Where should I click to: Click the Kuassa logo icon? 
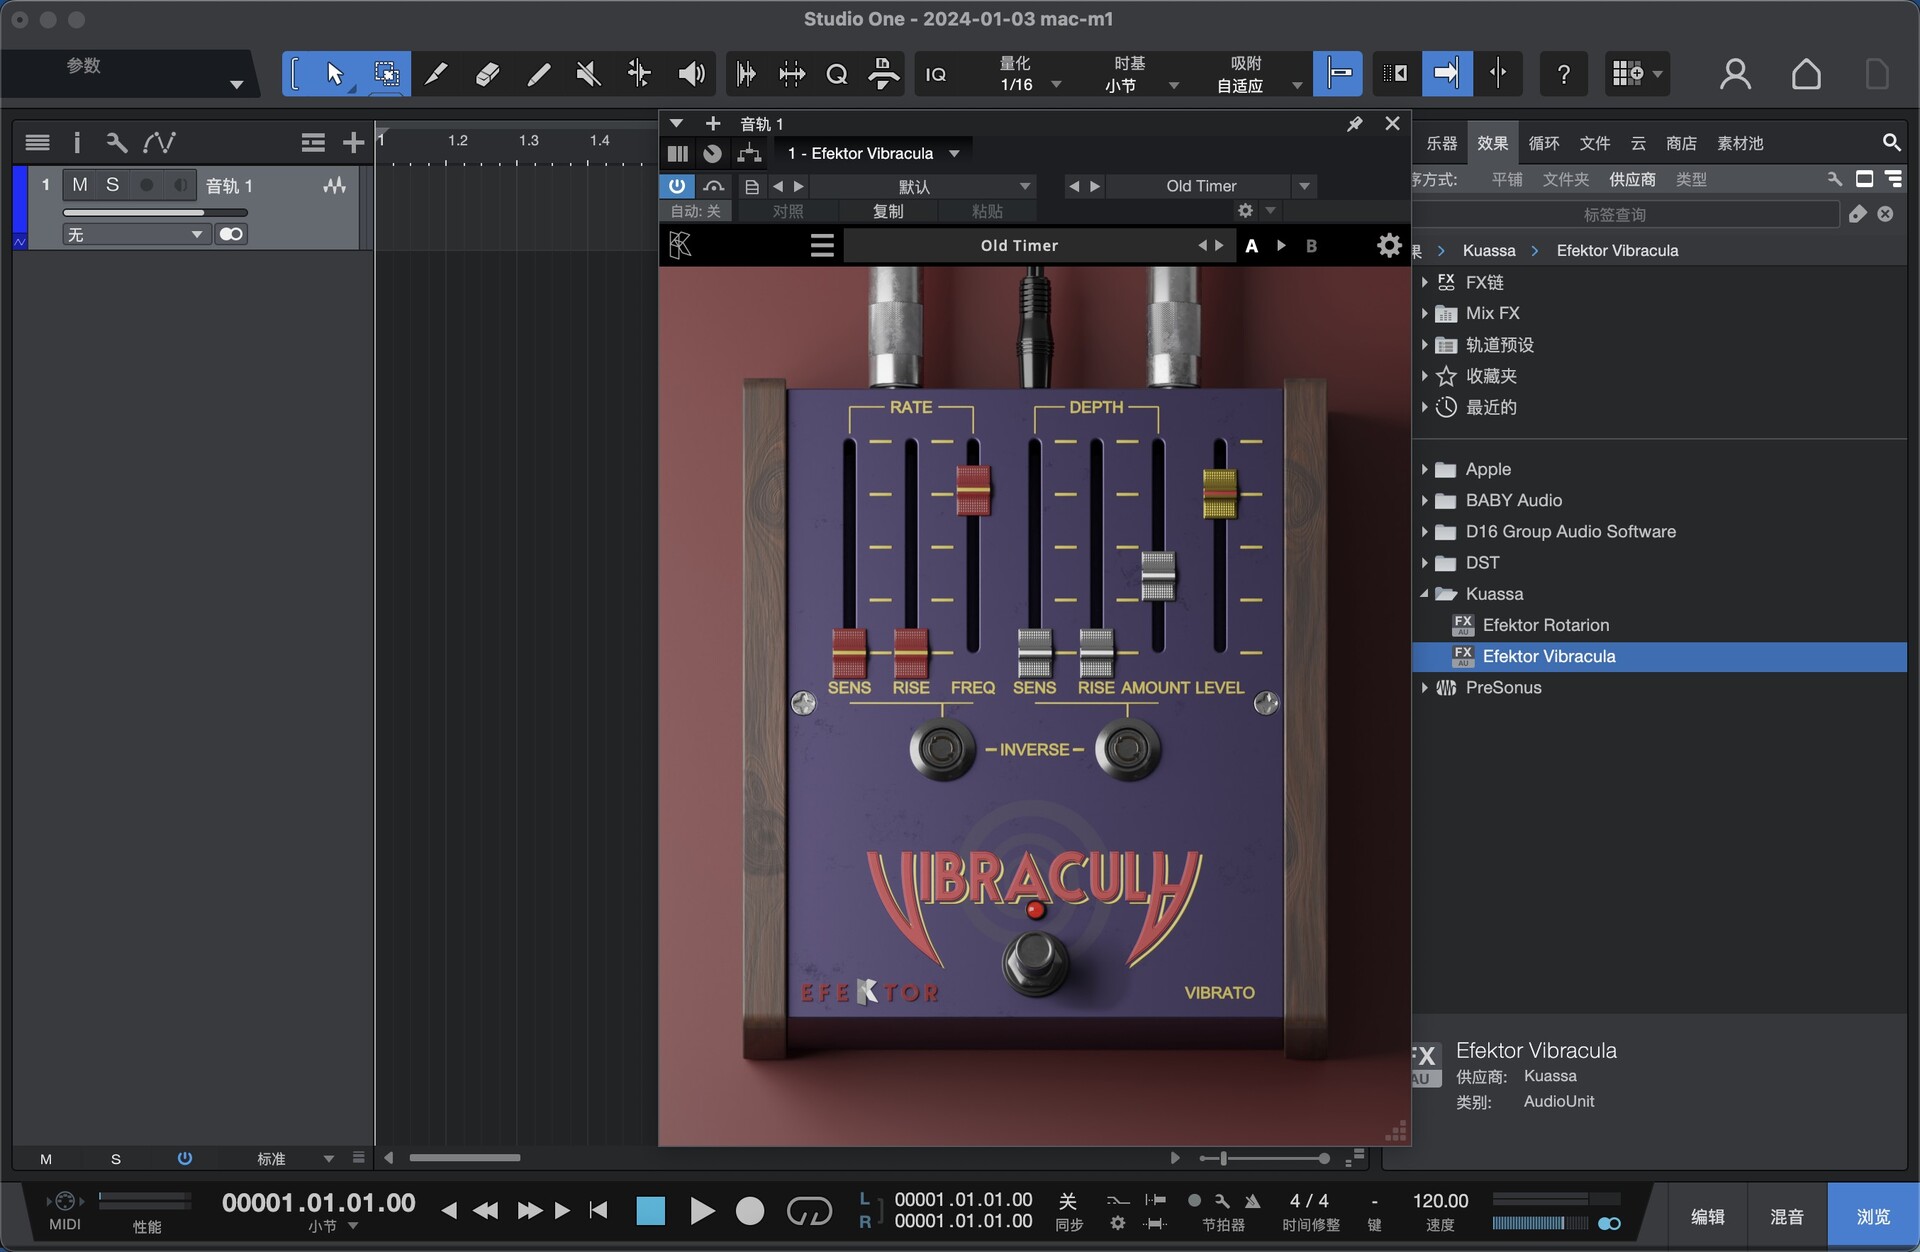(680, 245)
